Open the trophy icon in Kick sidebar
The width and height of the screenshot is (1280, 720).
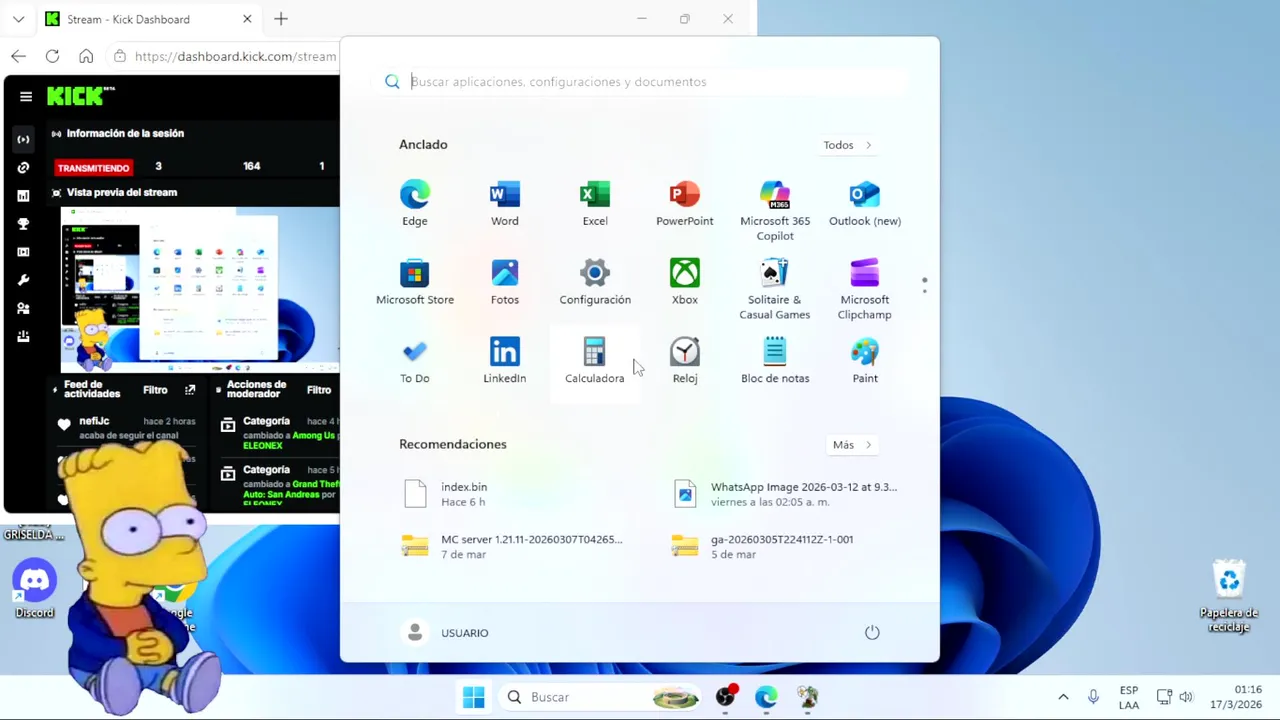23,224
